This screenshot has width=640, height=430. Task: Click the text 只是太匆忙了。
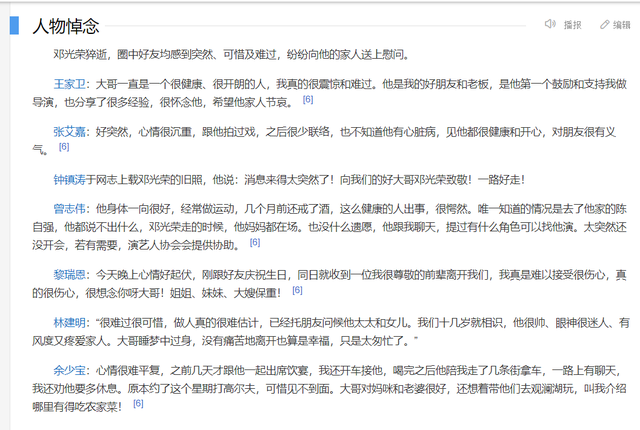coord(376,341)
